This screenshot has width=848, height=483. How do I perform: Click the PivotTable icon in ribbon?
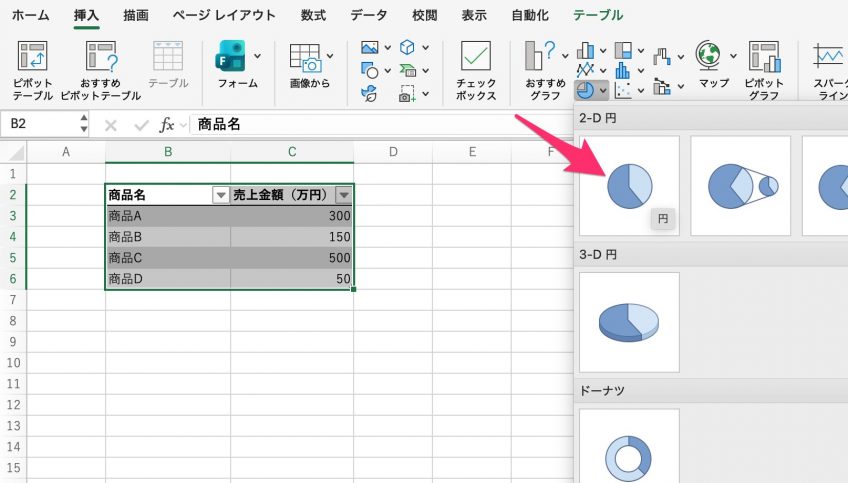pyautogui.click(x=33, y=58)
